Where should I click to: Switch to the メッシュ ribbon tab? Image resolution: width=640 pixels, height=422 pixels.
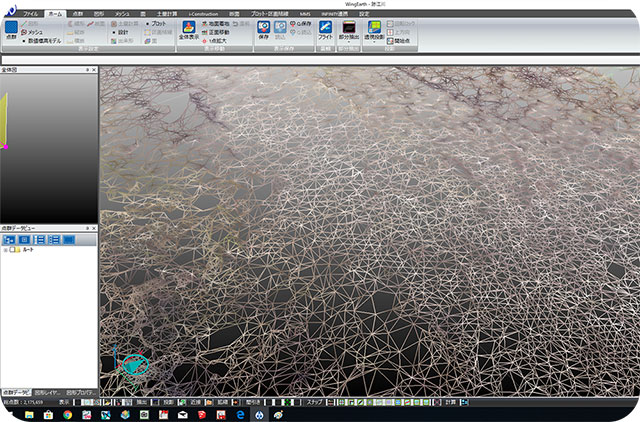pos(121,13)
